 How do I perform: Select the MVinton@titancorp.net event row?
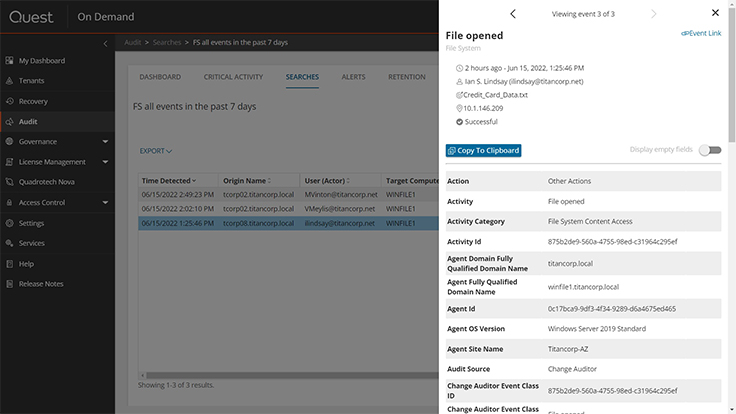click(x=289, y=194)
